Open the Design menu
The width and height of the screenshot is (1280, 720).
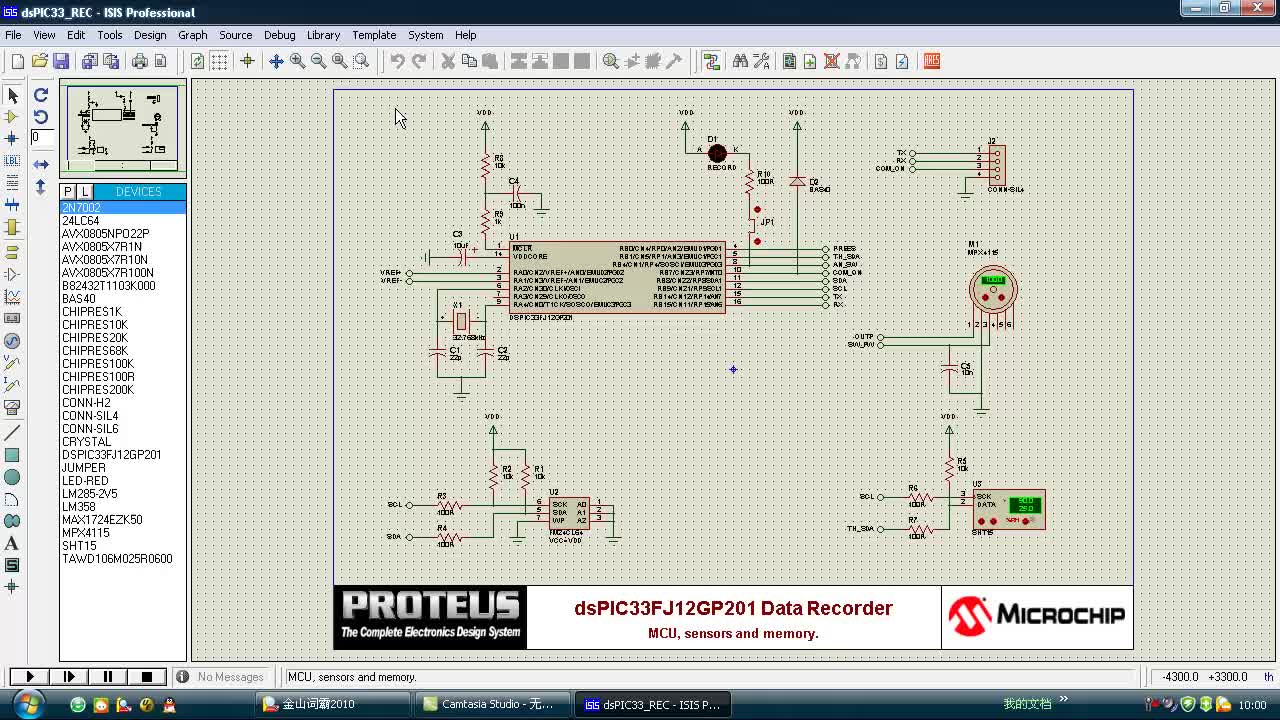coord(150,35)
